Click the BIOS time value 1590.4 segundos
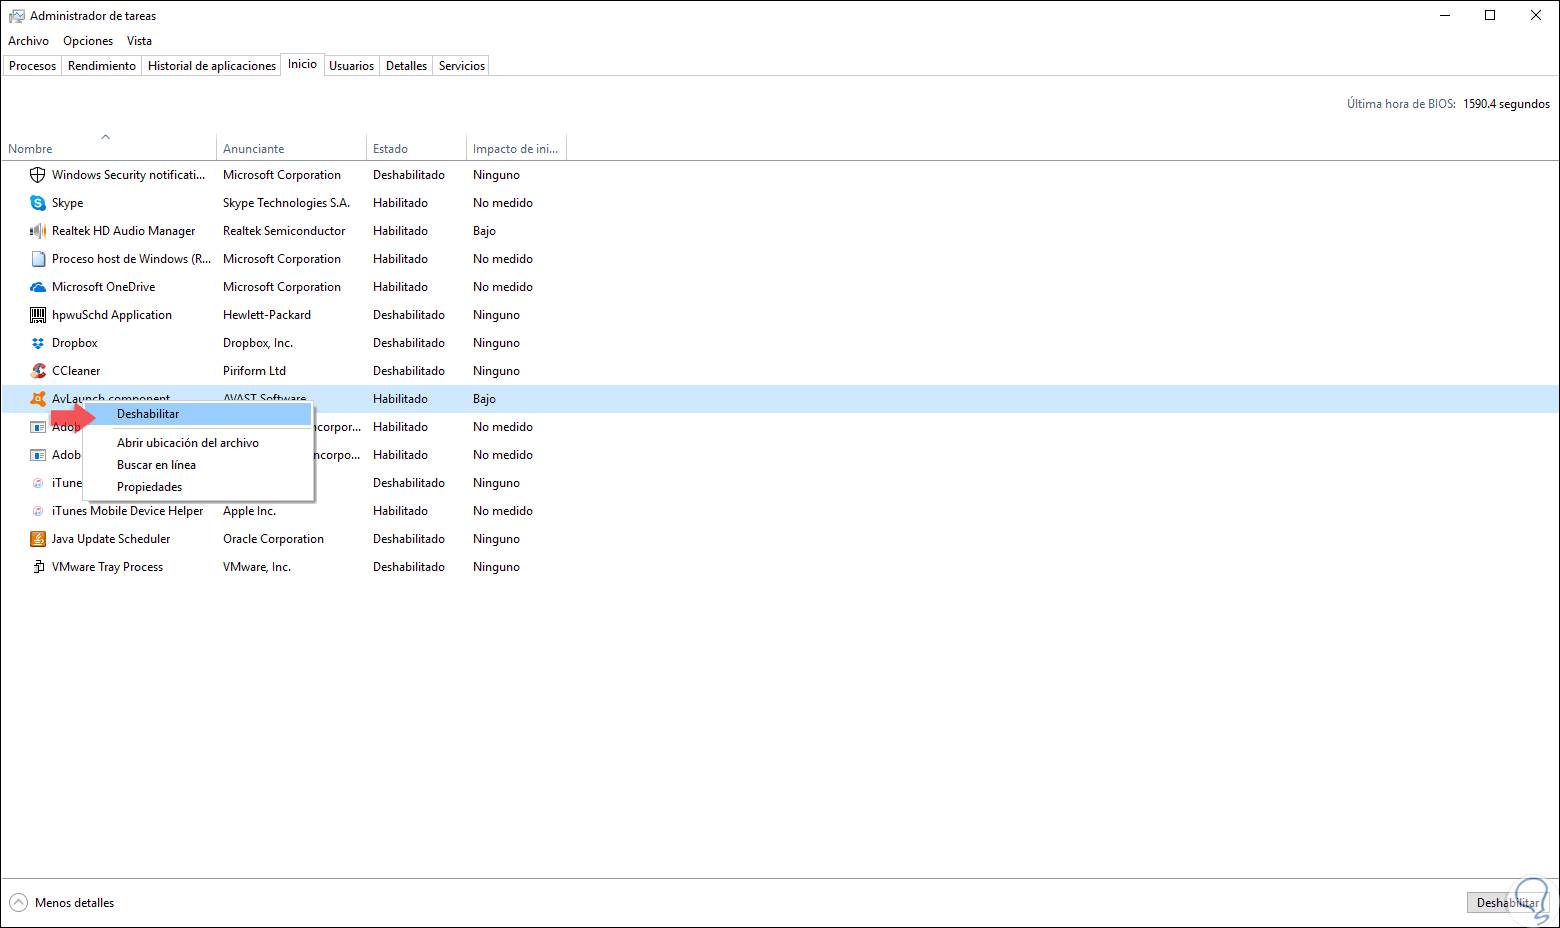 (x=1506, y=104)
